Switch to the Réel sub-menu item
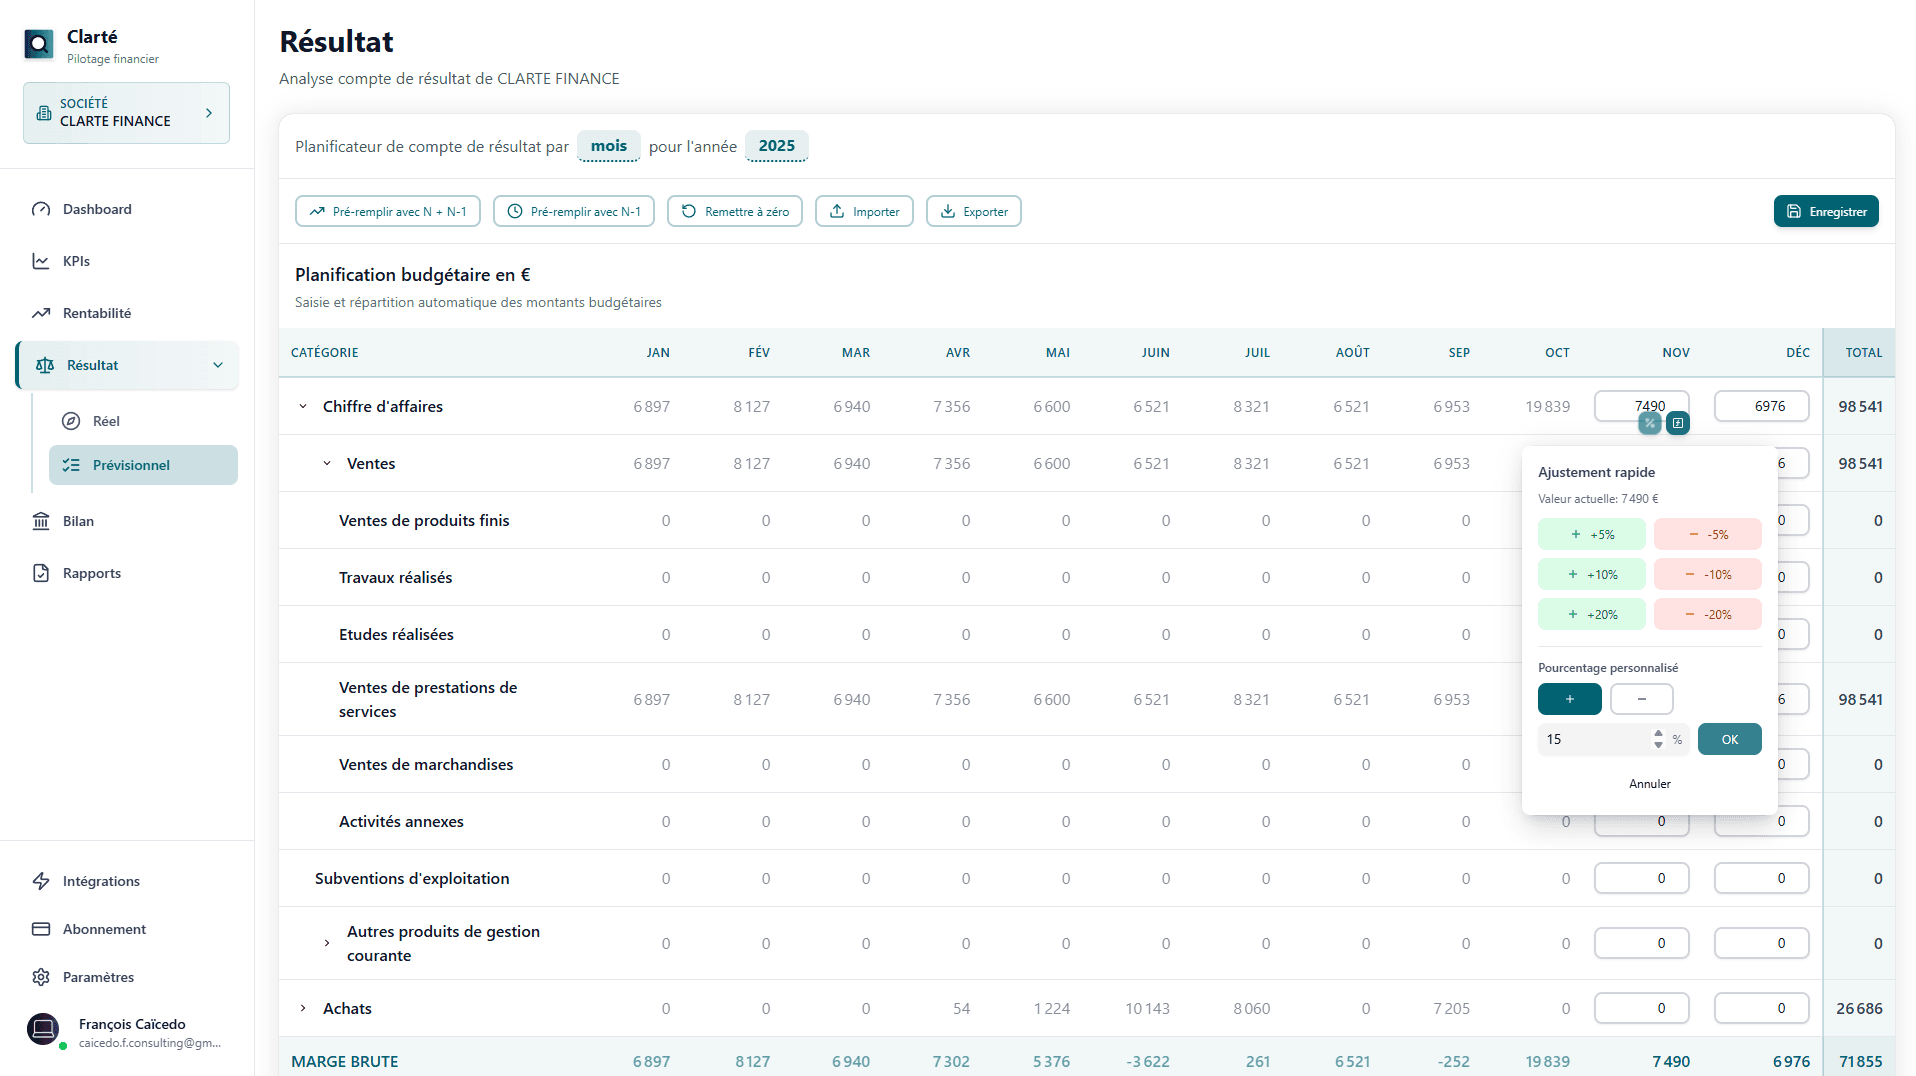Image resolution: width=1916 pixels, height=1076 pixels. pyautogui.click(x=106, y=421)
